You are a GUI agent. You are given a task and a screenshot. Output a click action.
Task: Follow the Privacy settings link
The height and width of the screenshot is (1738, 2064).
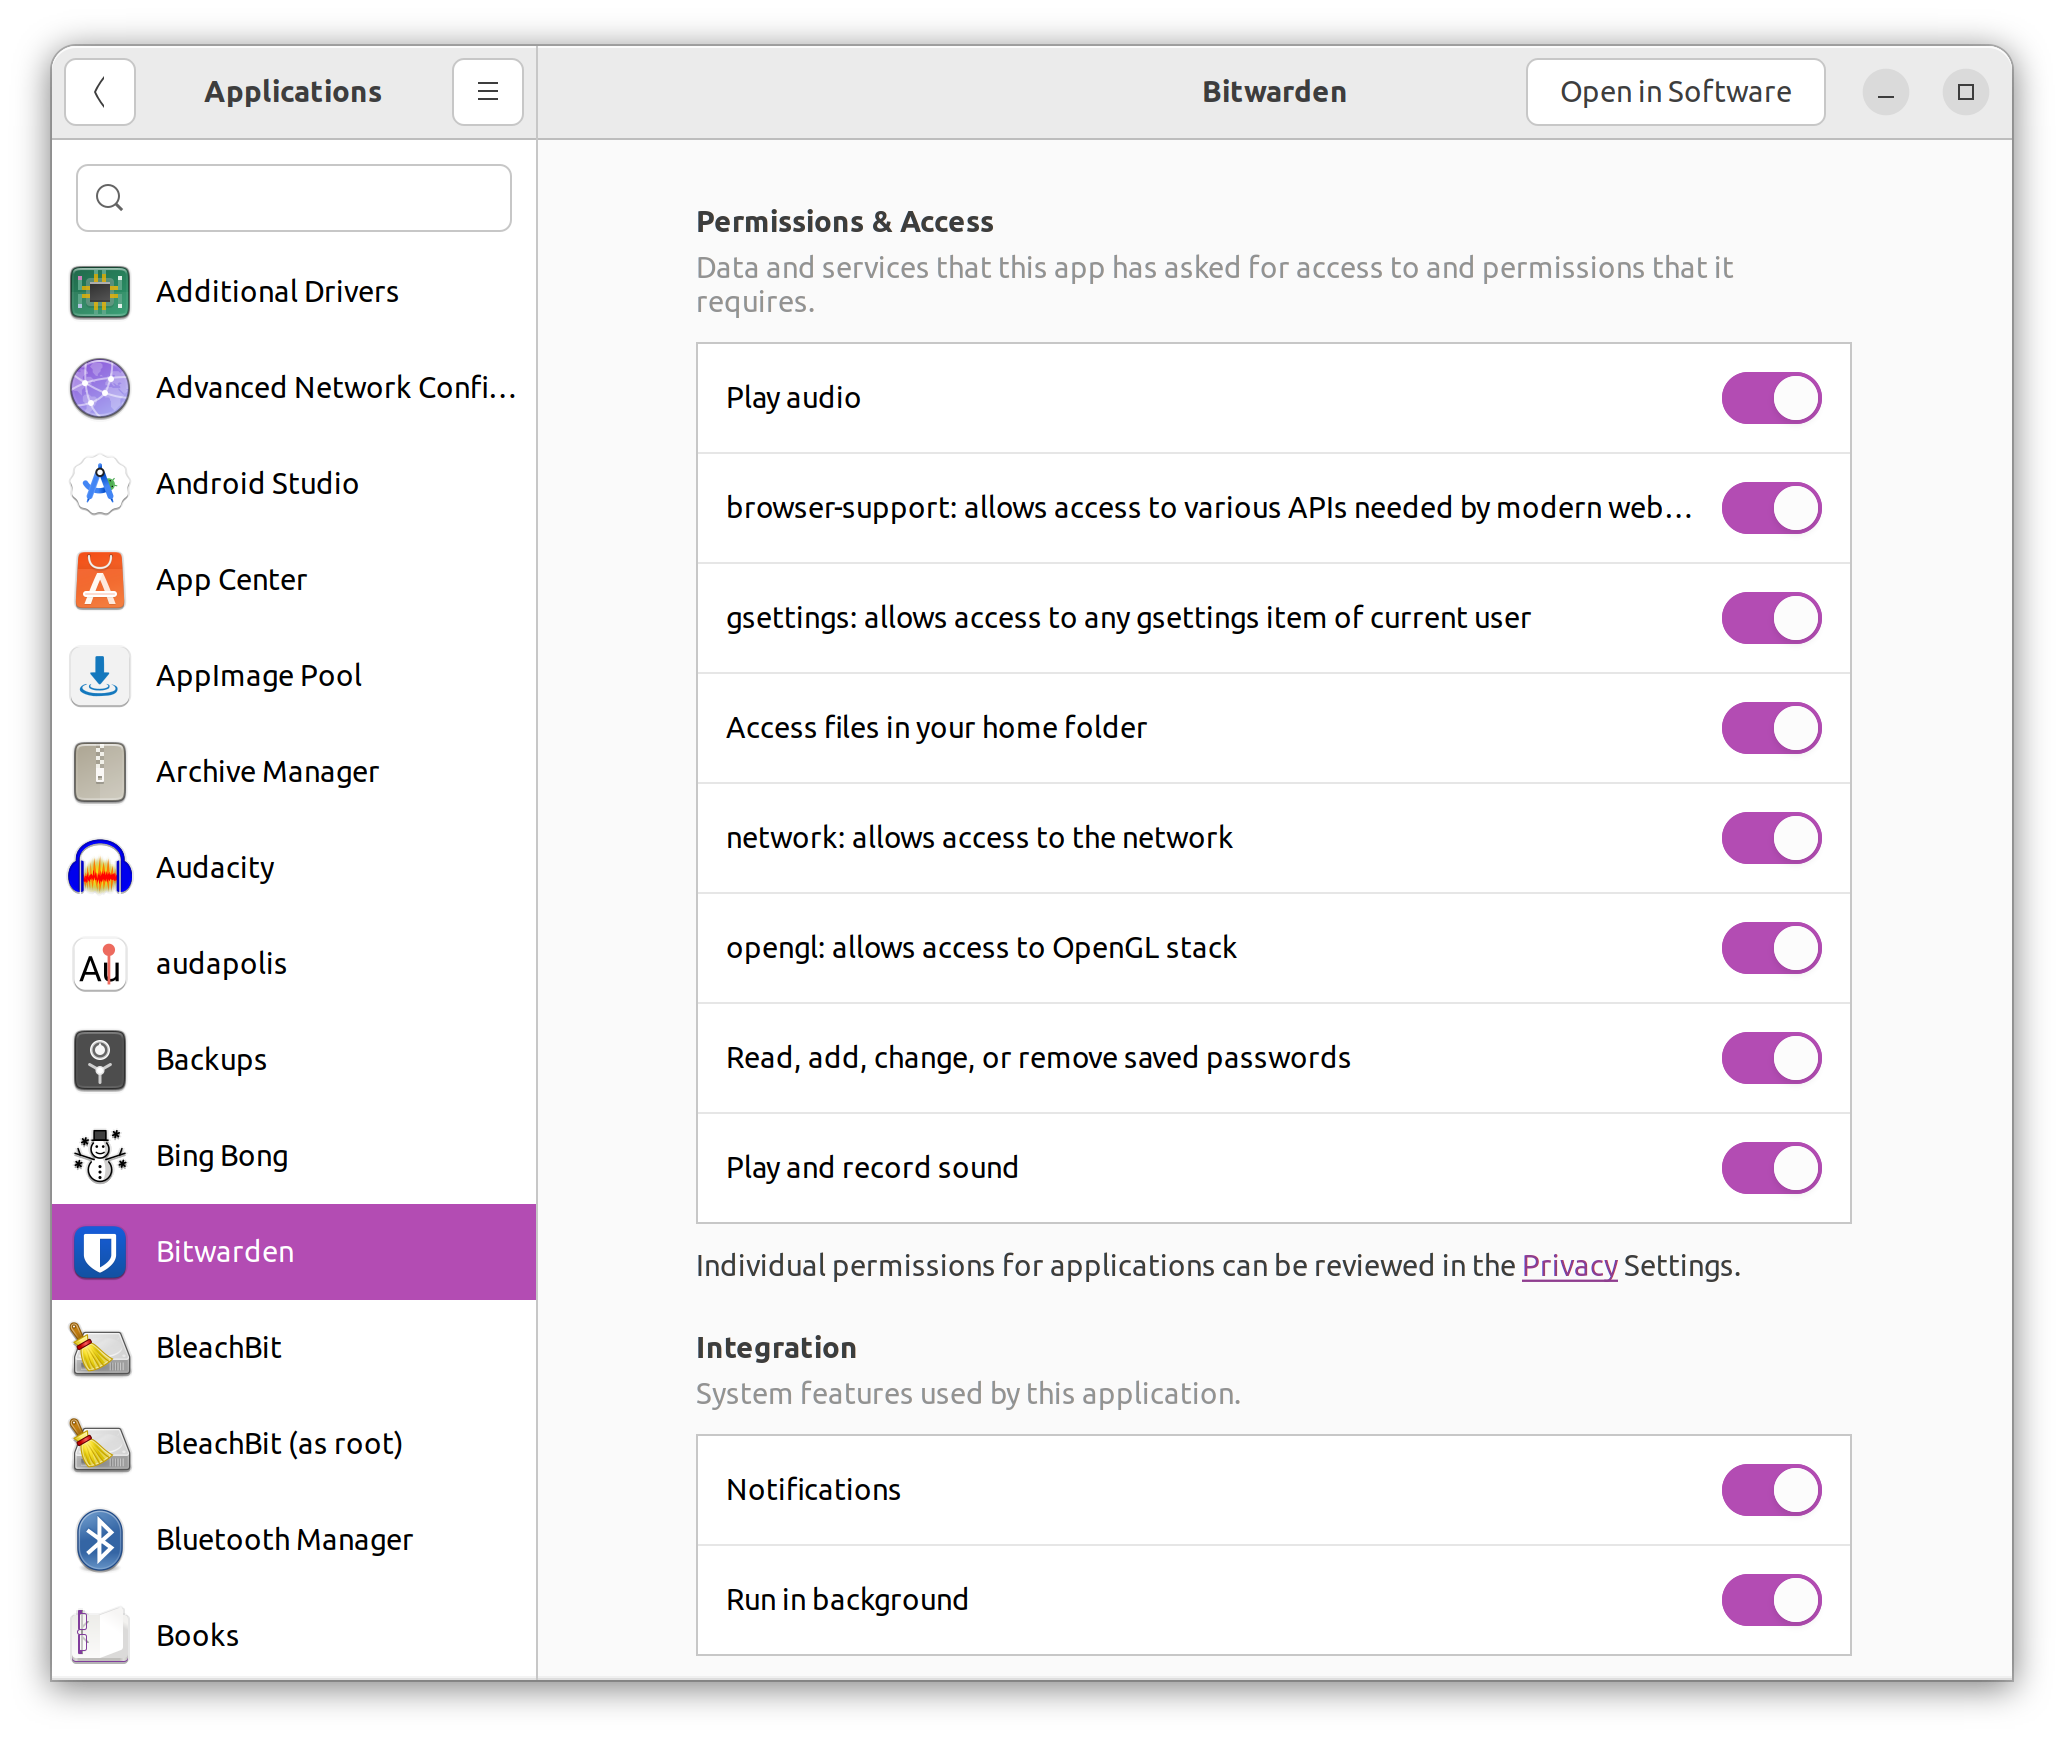pos(1569,1266)
